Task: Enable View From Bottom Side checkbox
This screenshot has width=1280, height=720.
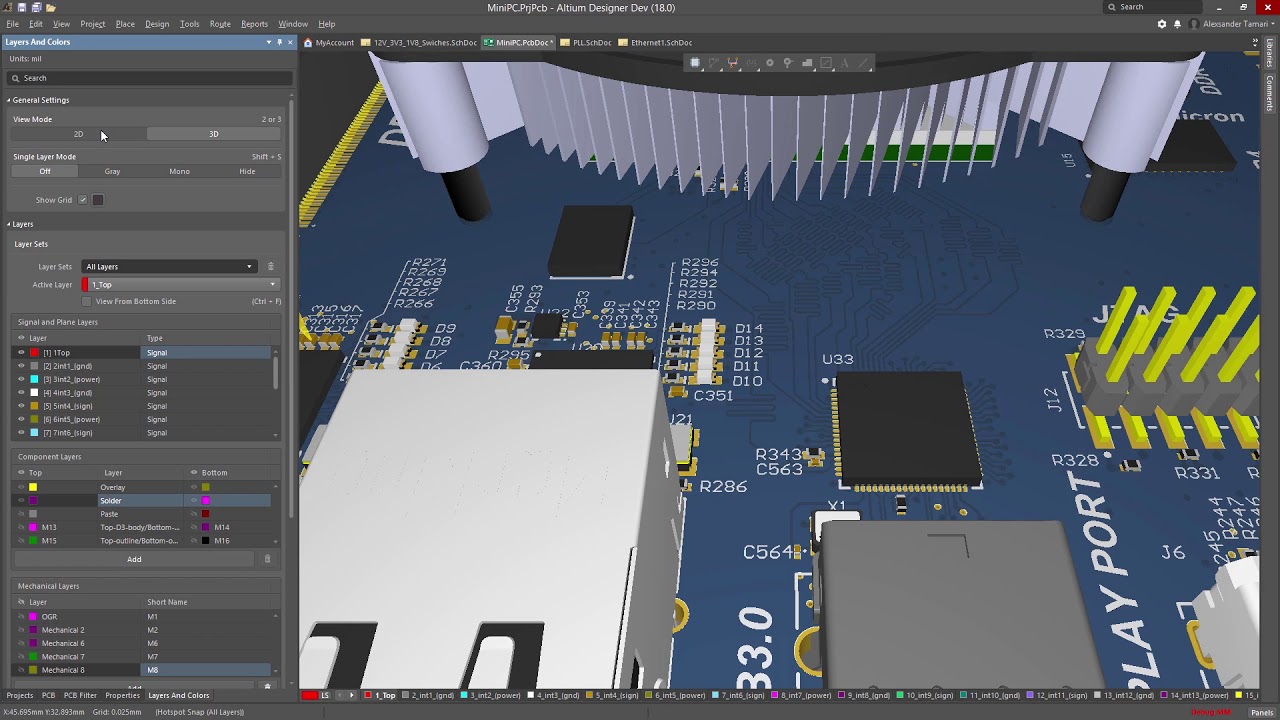Action: pyautogui.click(x=87, y=301)
